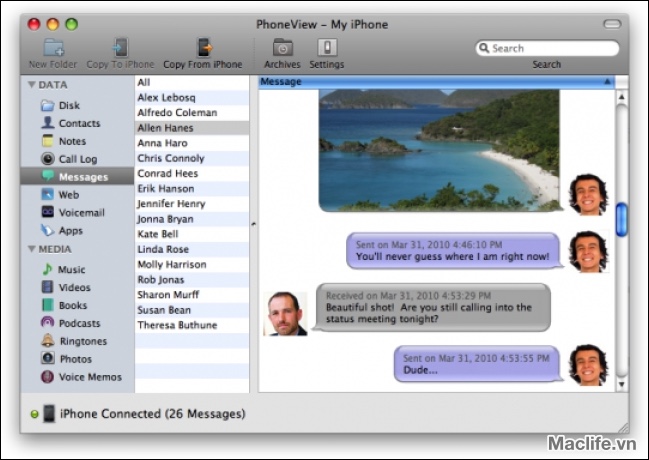
Task: Open the Ringtones bell icon
Action: [48, 341]
